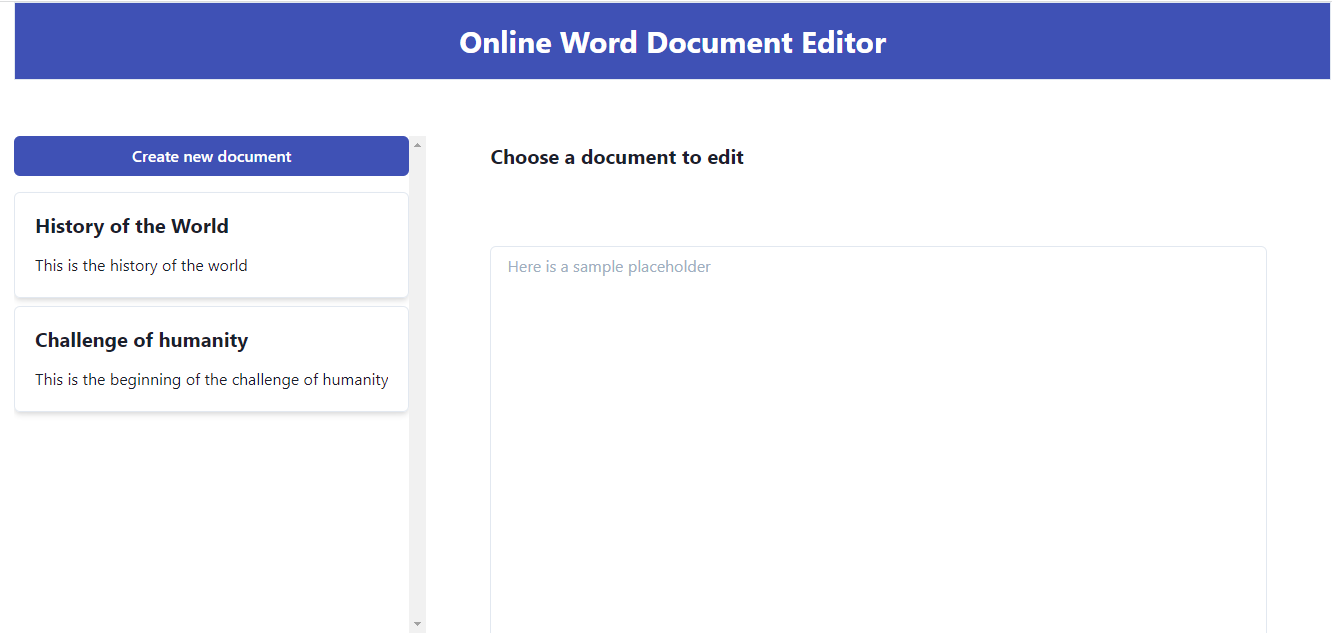Click the Create new document button
Viewport: 1332px width, 633px height.
coord(211,156)
